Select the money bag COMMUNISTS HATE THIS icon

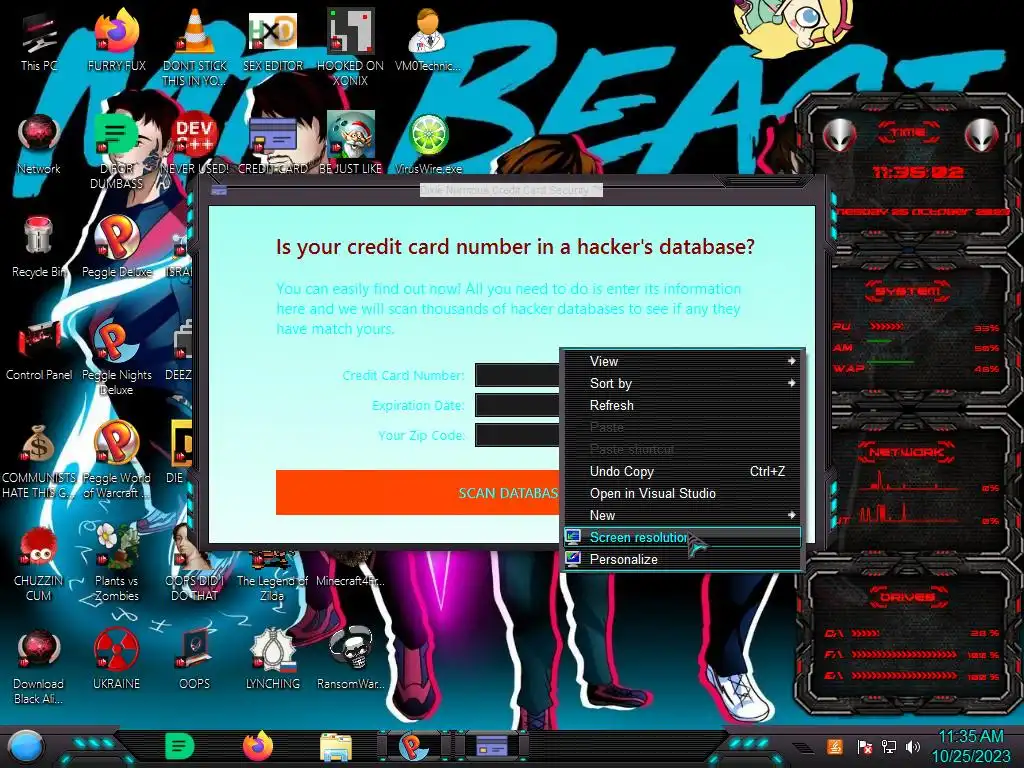[x=39, y=461]
